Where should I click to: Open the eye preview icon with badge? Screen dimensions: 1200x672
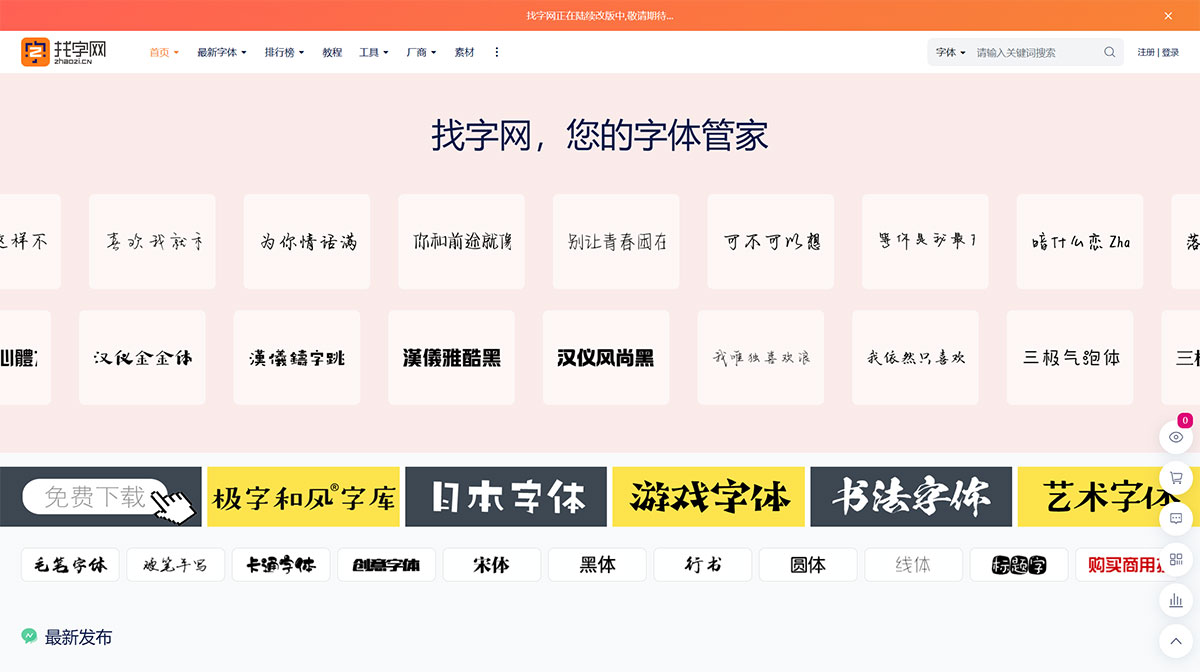tap(1176, 437)
